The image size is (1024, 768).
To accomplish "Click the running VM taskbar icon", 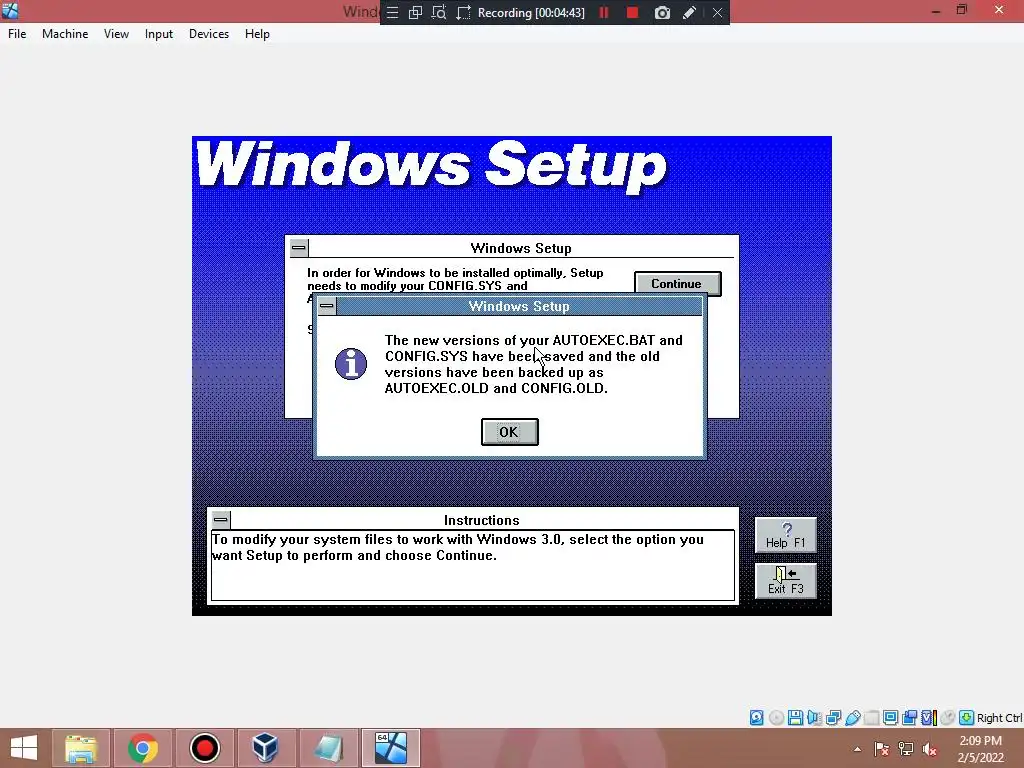I will coord(391,748).
